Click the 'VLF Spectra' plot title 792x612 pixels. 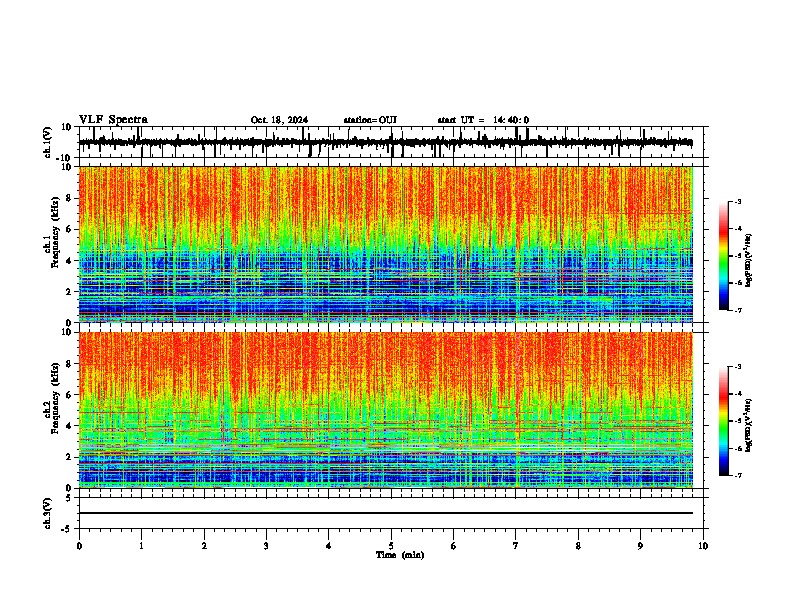(x=113, y=120)
